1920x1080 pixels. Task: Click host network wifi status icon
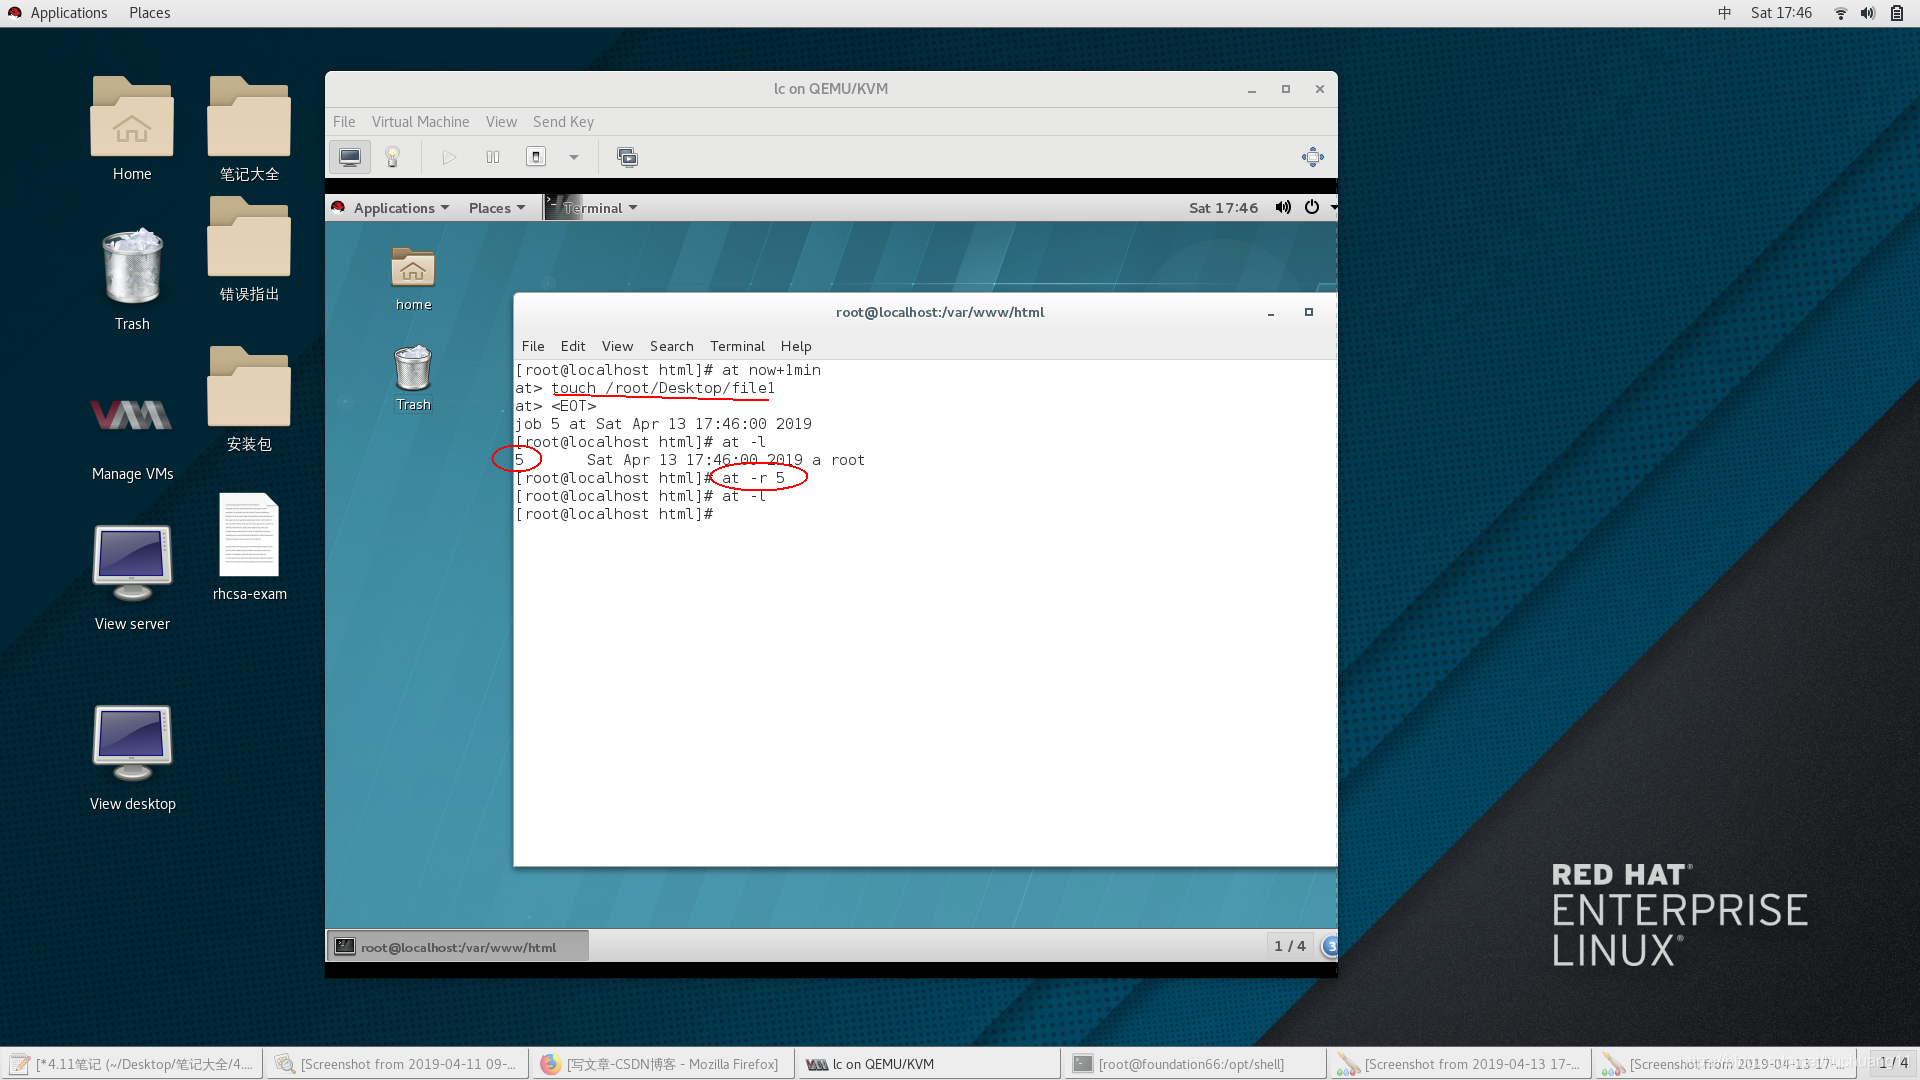pos(1840,13)
